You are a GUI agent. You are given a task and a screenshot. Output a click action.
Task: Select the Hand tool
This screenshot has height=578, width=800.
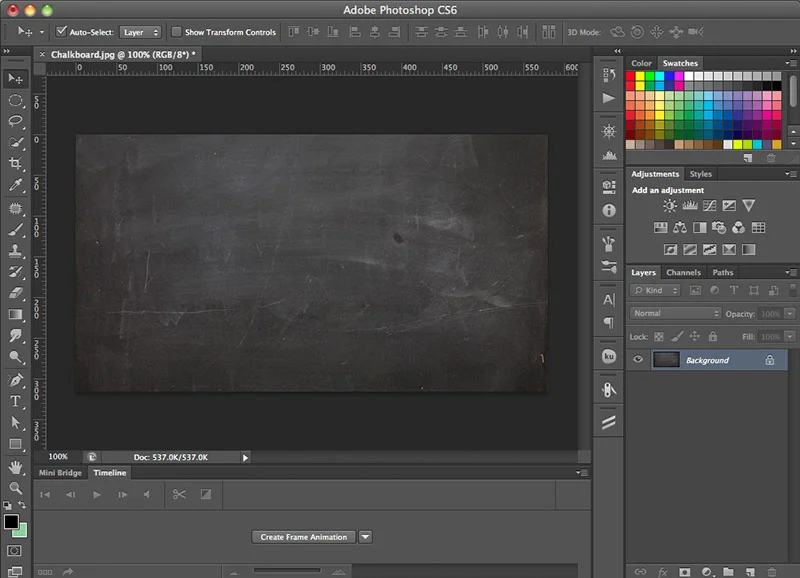tap(14, 467)
